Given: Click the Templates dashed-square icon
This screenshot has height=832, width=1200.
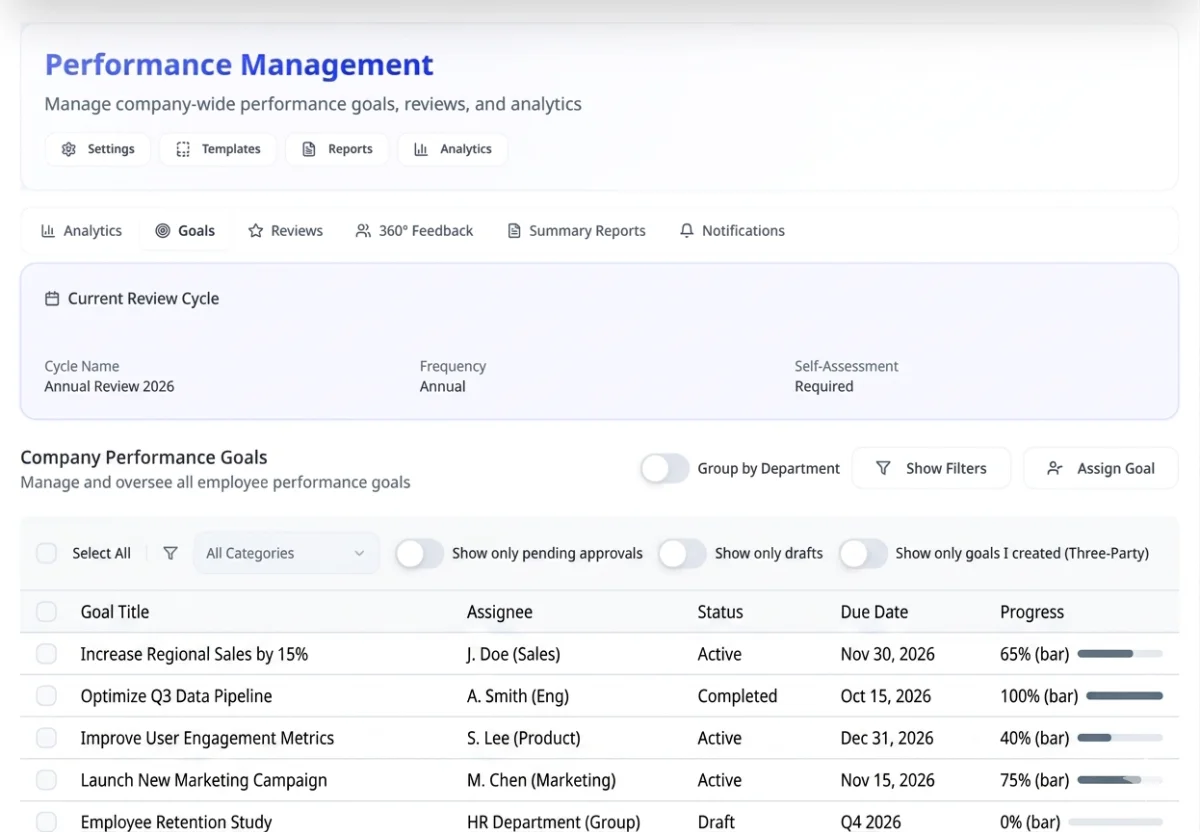Looking at the screenshot, I should coord(183,149).
